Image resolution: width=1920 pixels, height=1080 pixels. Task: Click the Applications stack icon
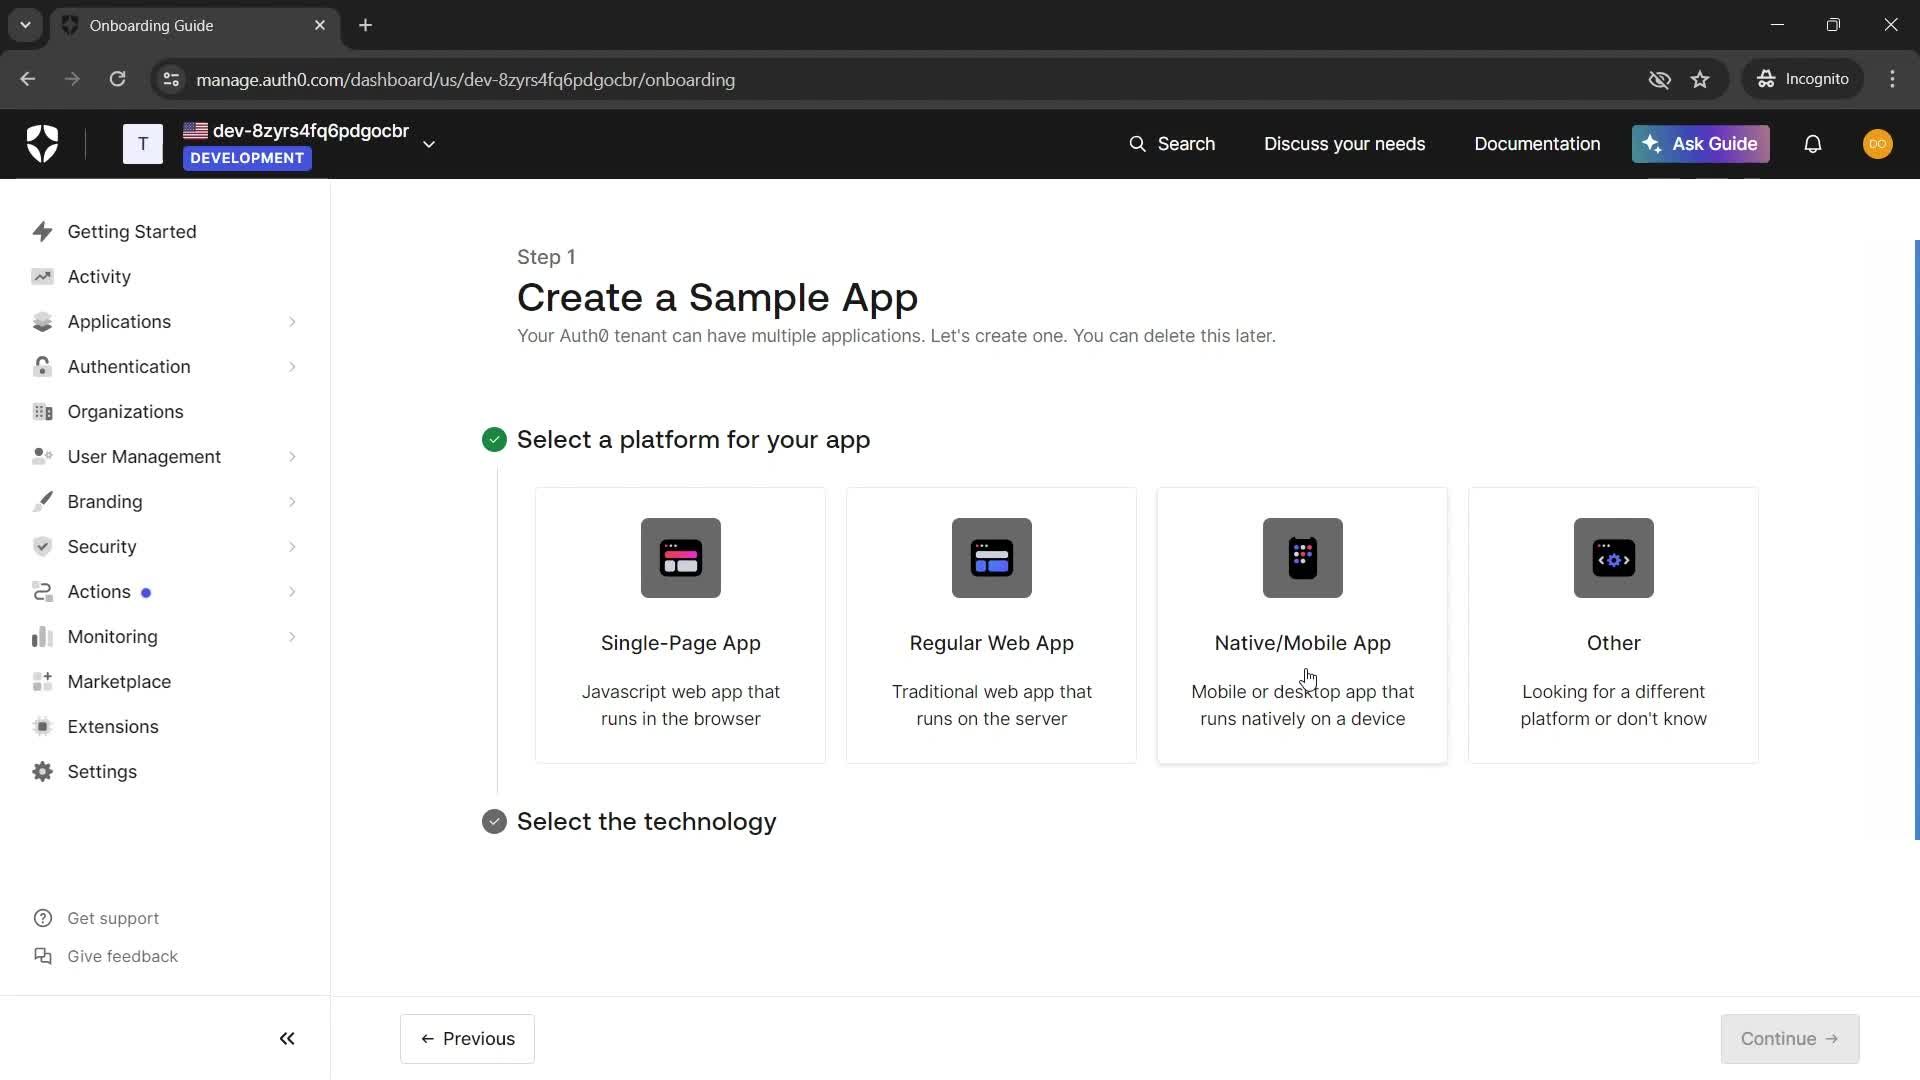click(x=42, y=322)
